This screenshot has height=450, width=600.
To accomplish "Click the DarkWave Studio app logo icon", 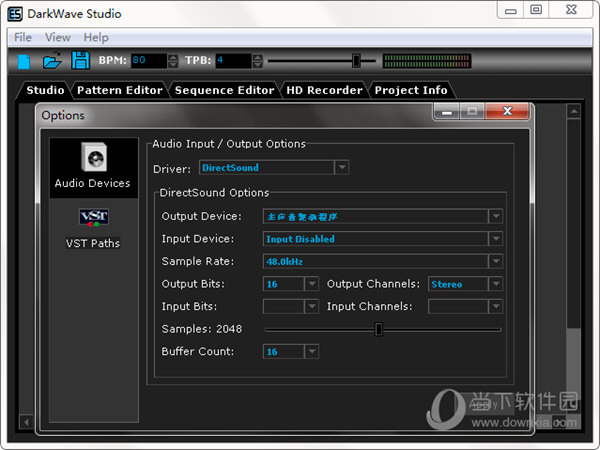I will pos(15,14).
